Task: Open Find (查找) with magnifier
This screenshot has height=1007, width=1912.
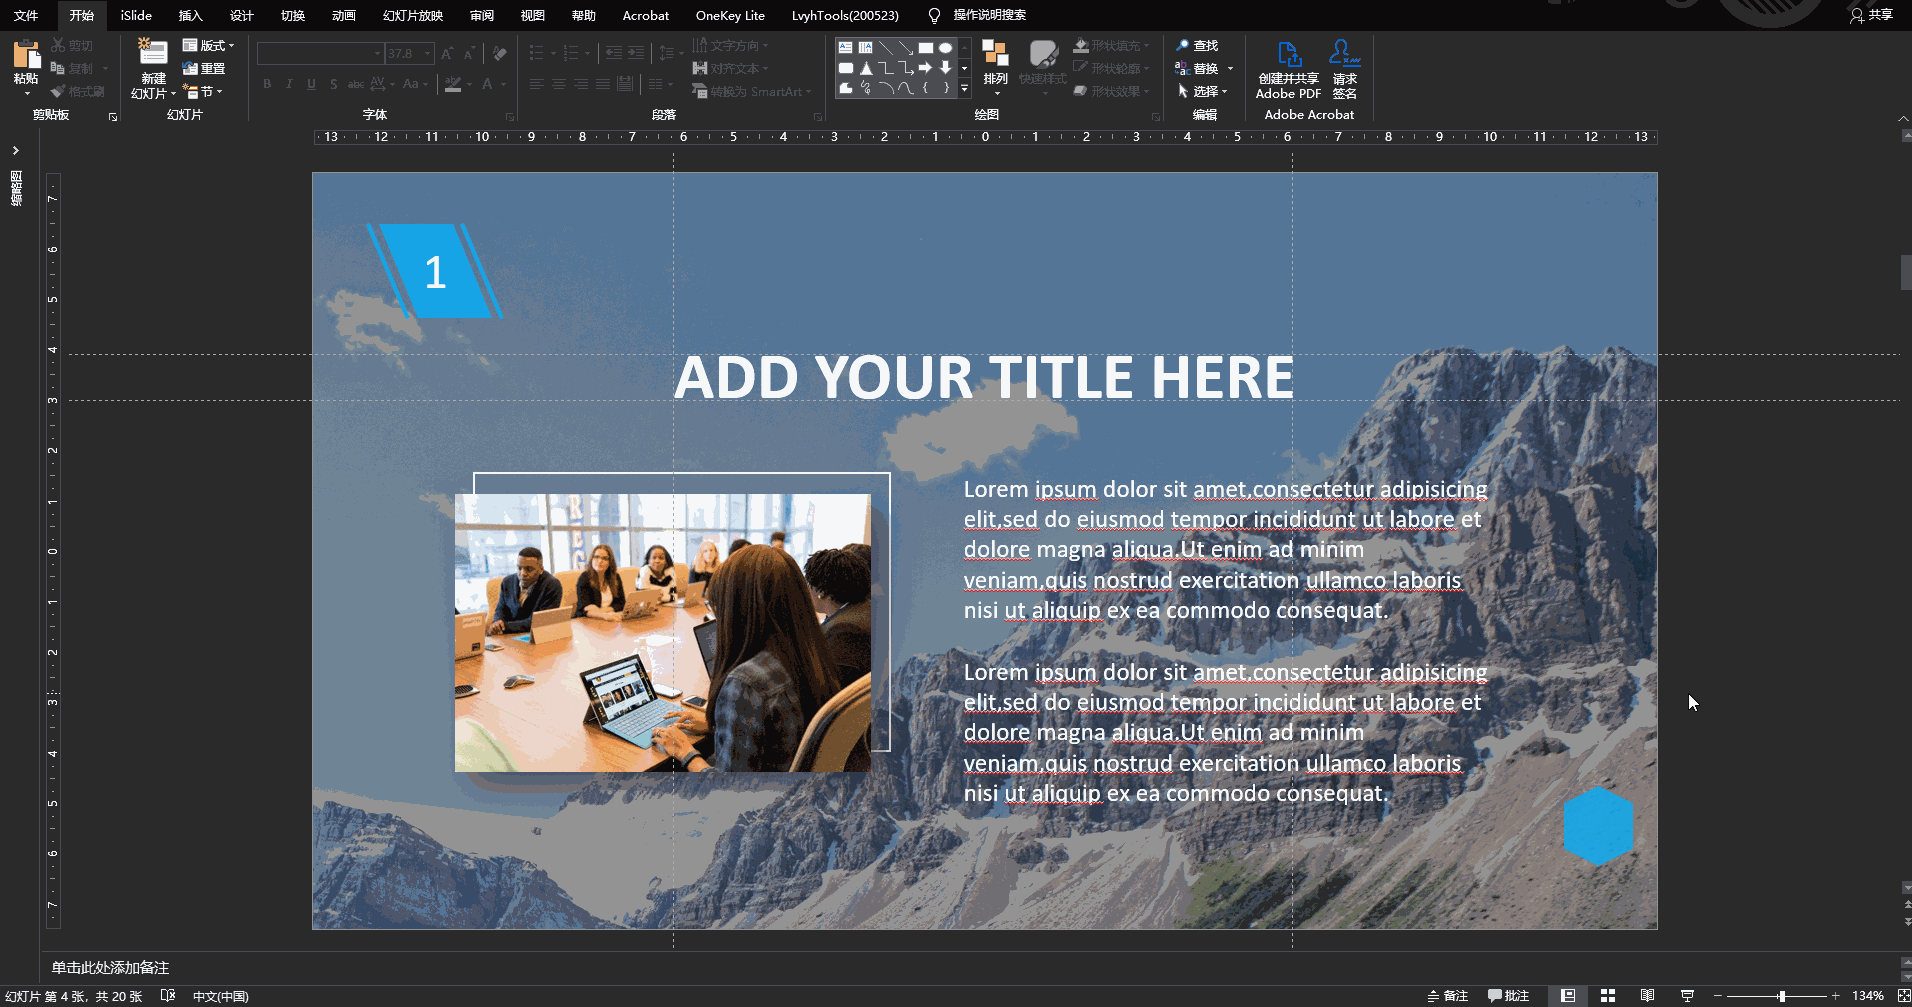Action: 1197,46
